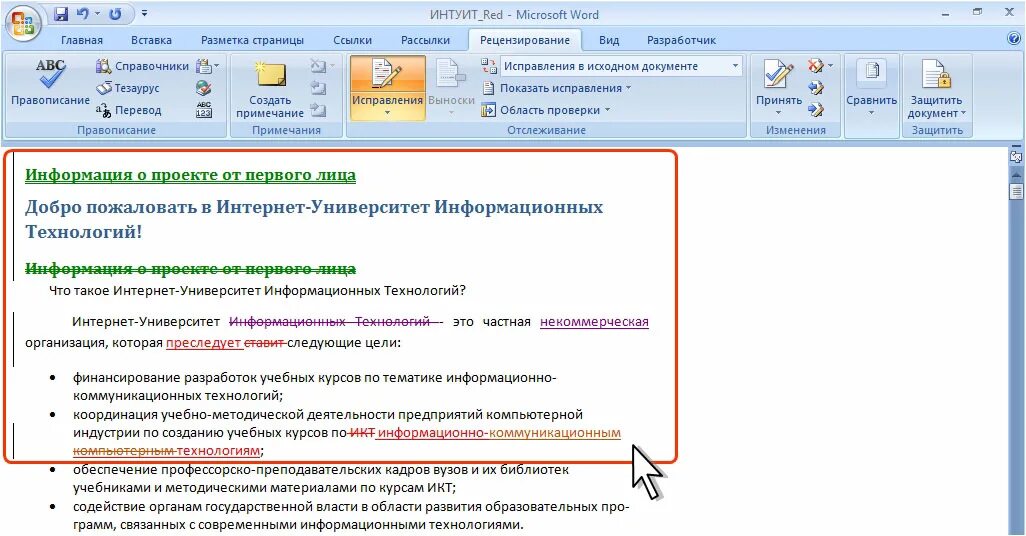Click the display for review icon left of combo
This screenshot has height=536, width=1026.
pos(489,66)
